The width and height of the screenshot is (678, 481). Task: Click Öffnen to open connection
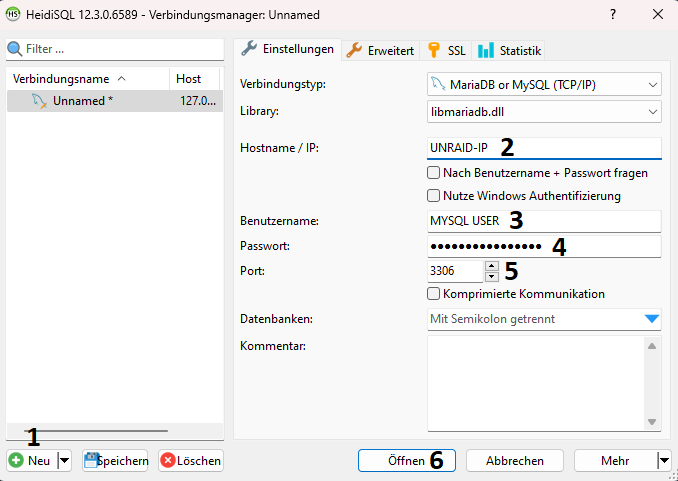[x=407, y=460]
